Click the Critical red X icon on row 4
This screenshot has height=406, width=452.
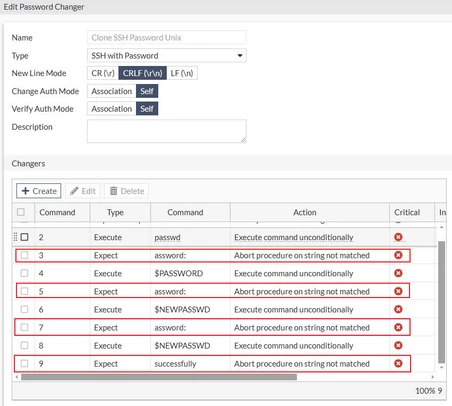[x=398, y=273]
